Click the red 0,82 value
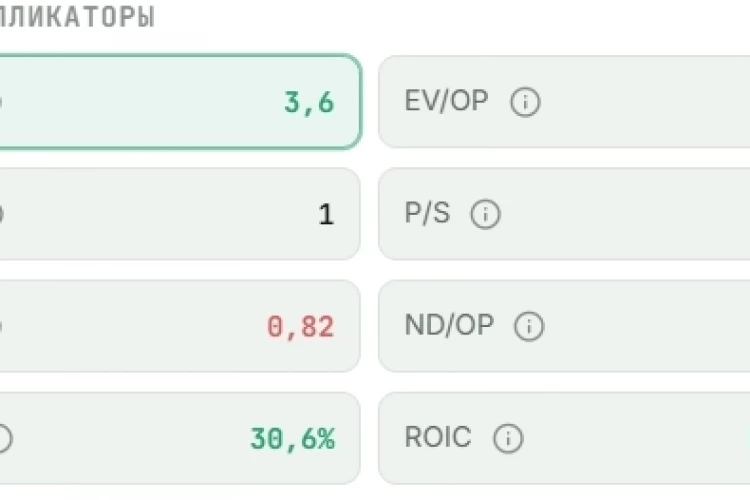 click(300, 327)
